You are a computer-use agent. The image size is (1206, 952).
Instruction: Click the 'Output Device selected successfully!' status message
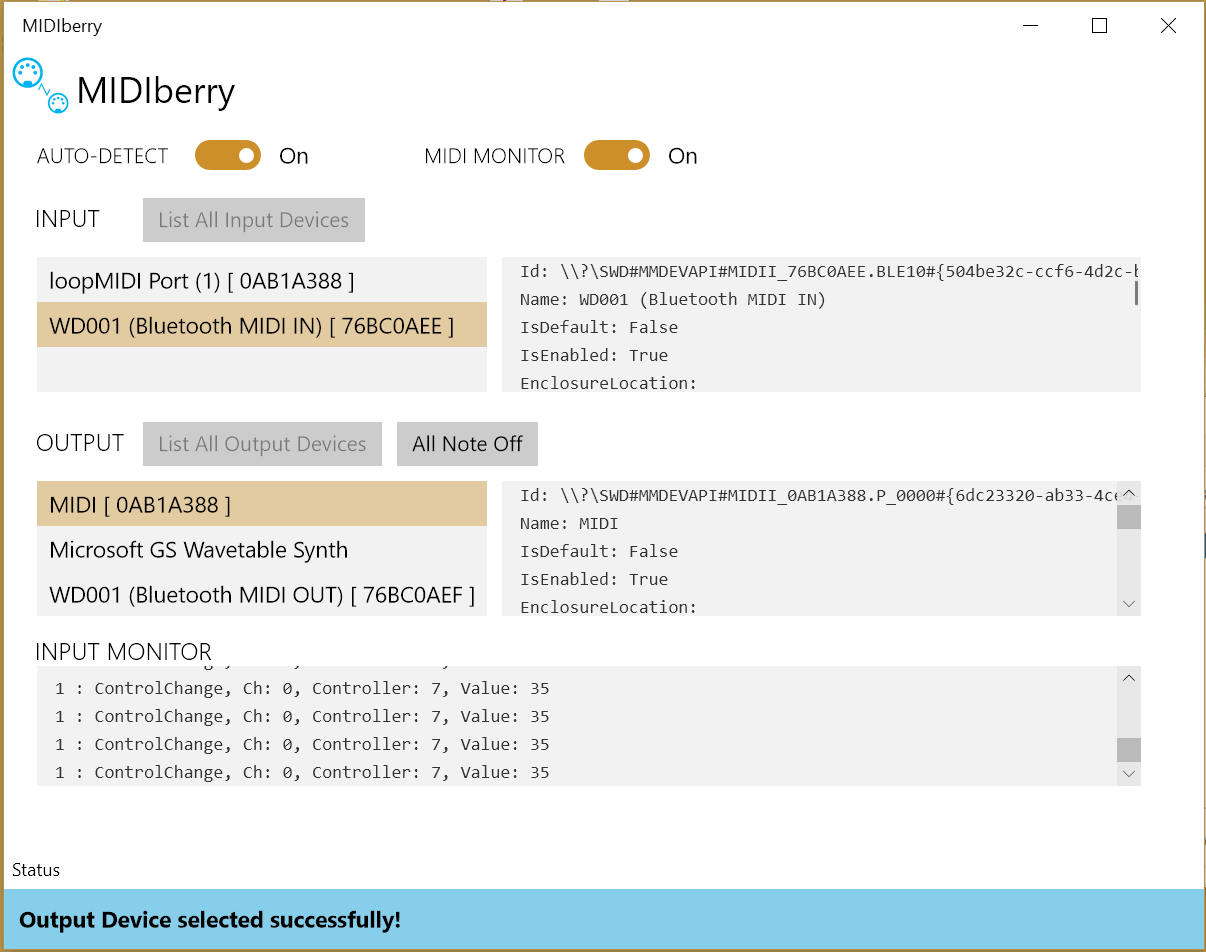[210, 920]
